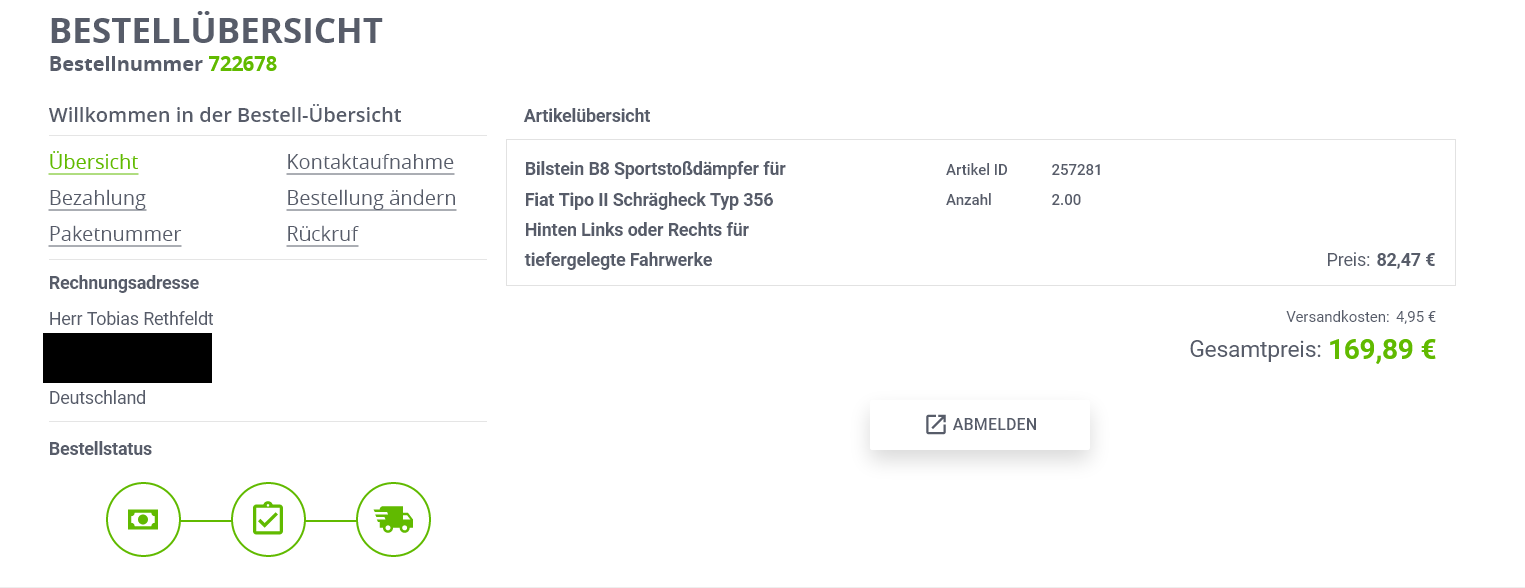Click the Versandkosten amount 4,95 €

[x=1416, y=317]
